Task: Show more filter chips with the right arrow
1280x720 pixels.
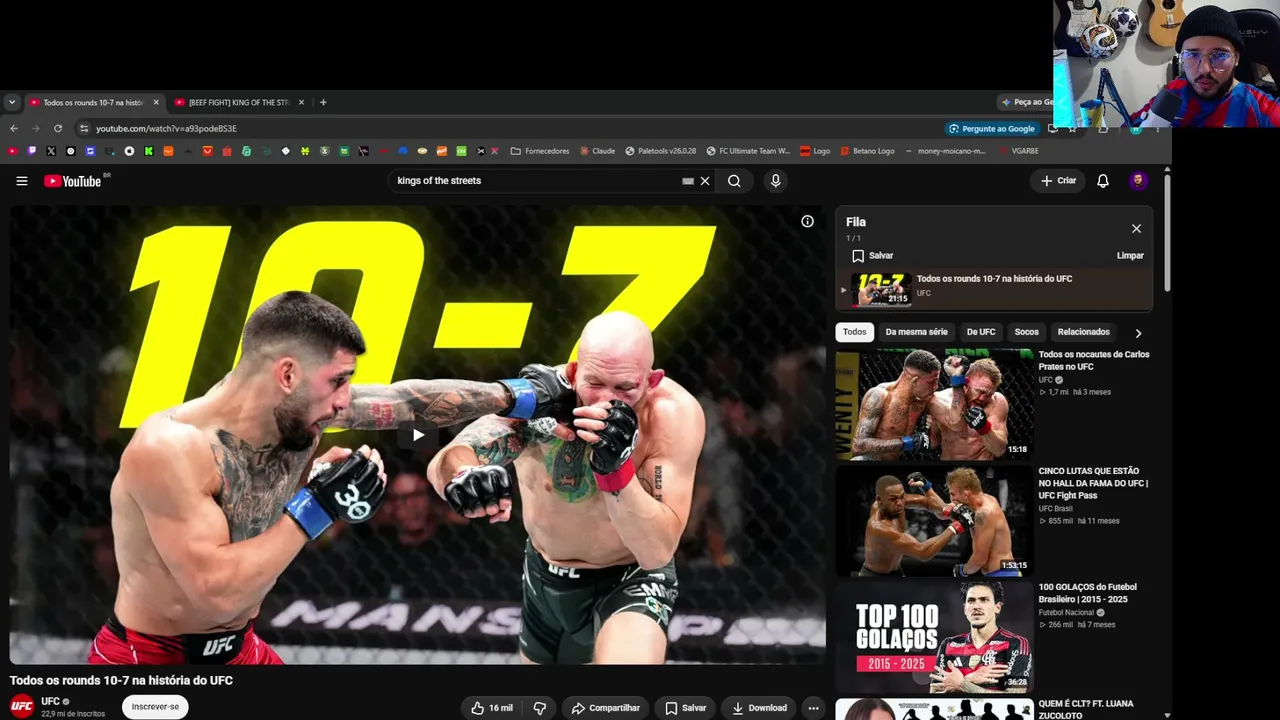Action: (x=1138, y=333)
